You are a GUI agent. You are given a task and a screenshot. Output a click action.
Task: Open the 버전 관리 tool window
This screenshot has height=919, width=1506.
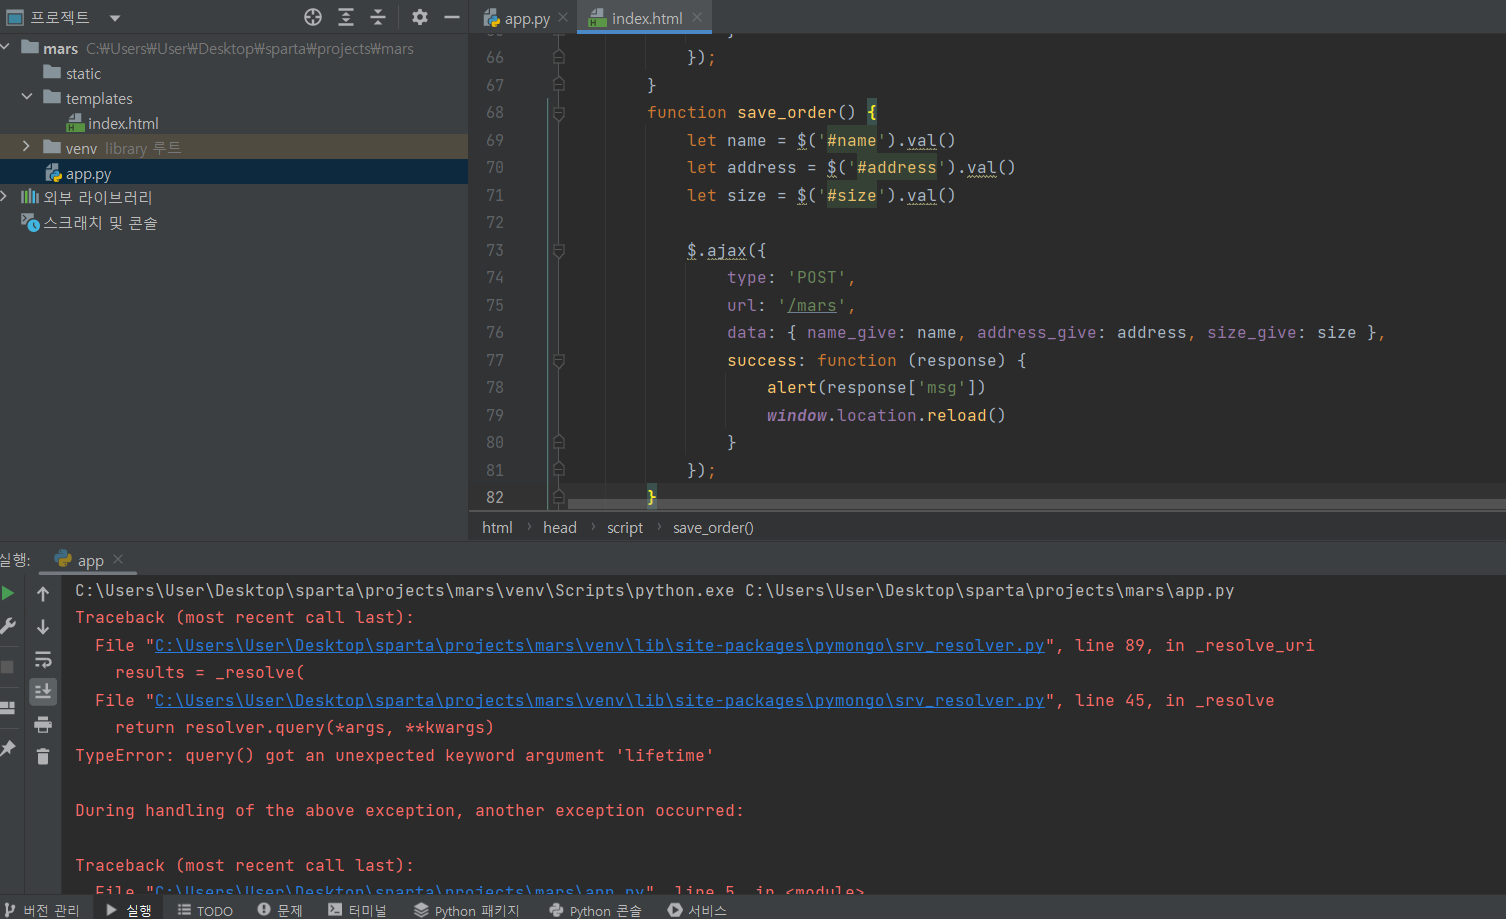[x=42, y=909]
